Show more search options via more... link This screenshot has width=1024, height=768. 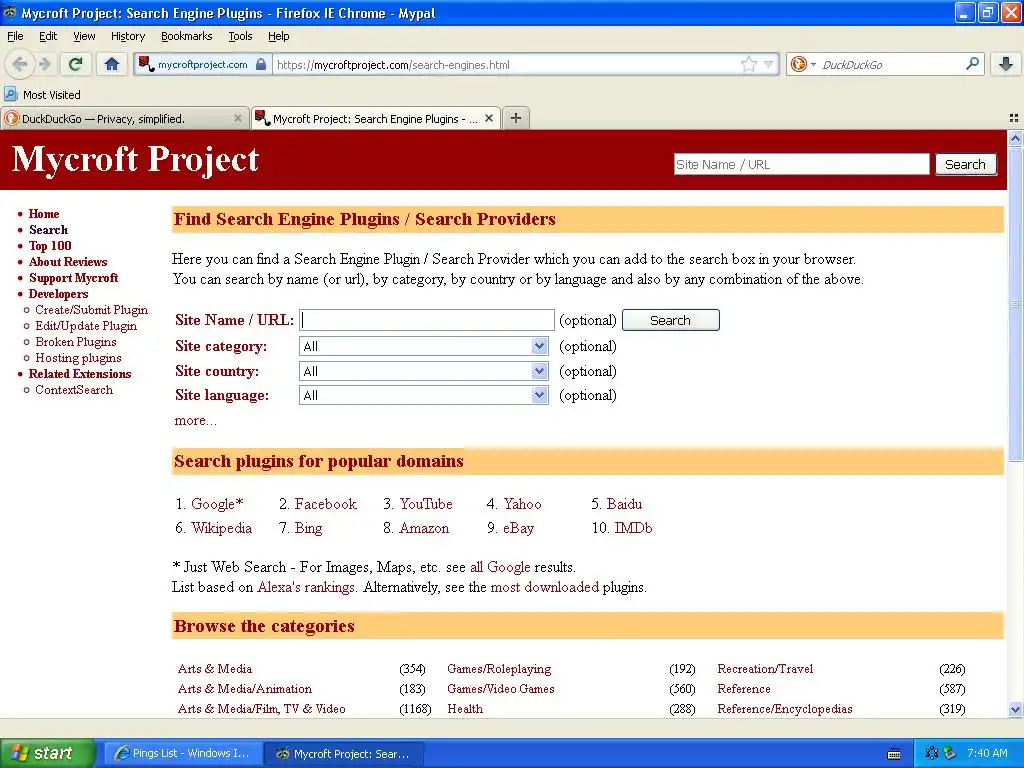pyautogui.click(x=195, y=421)
